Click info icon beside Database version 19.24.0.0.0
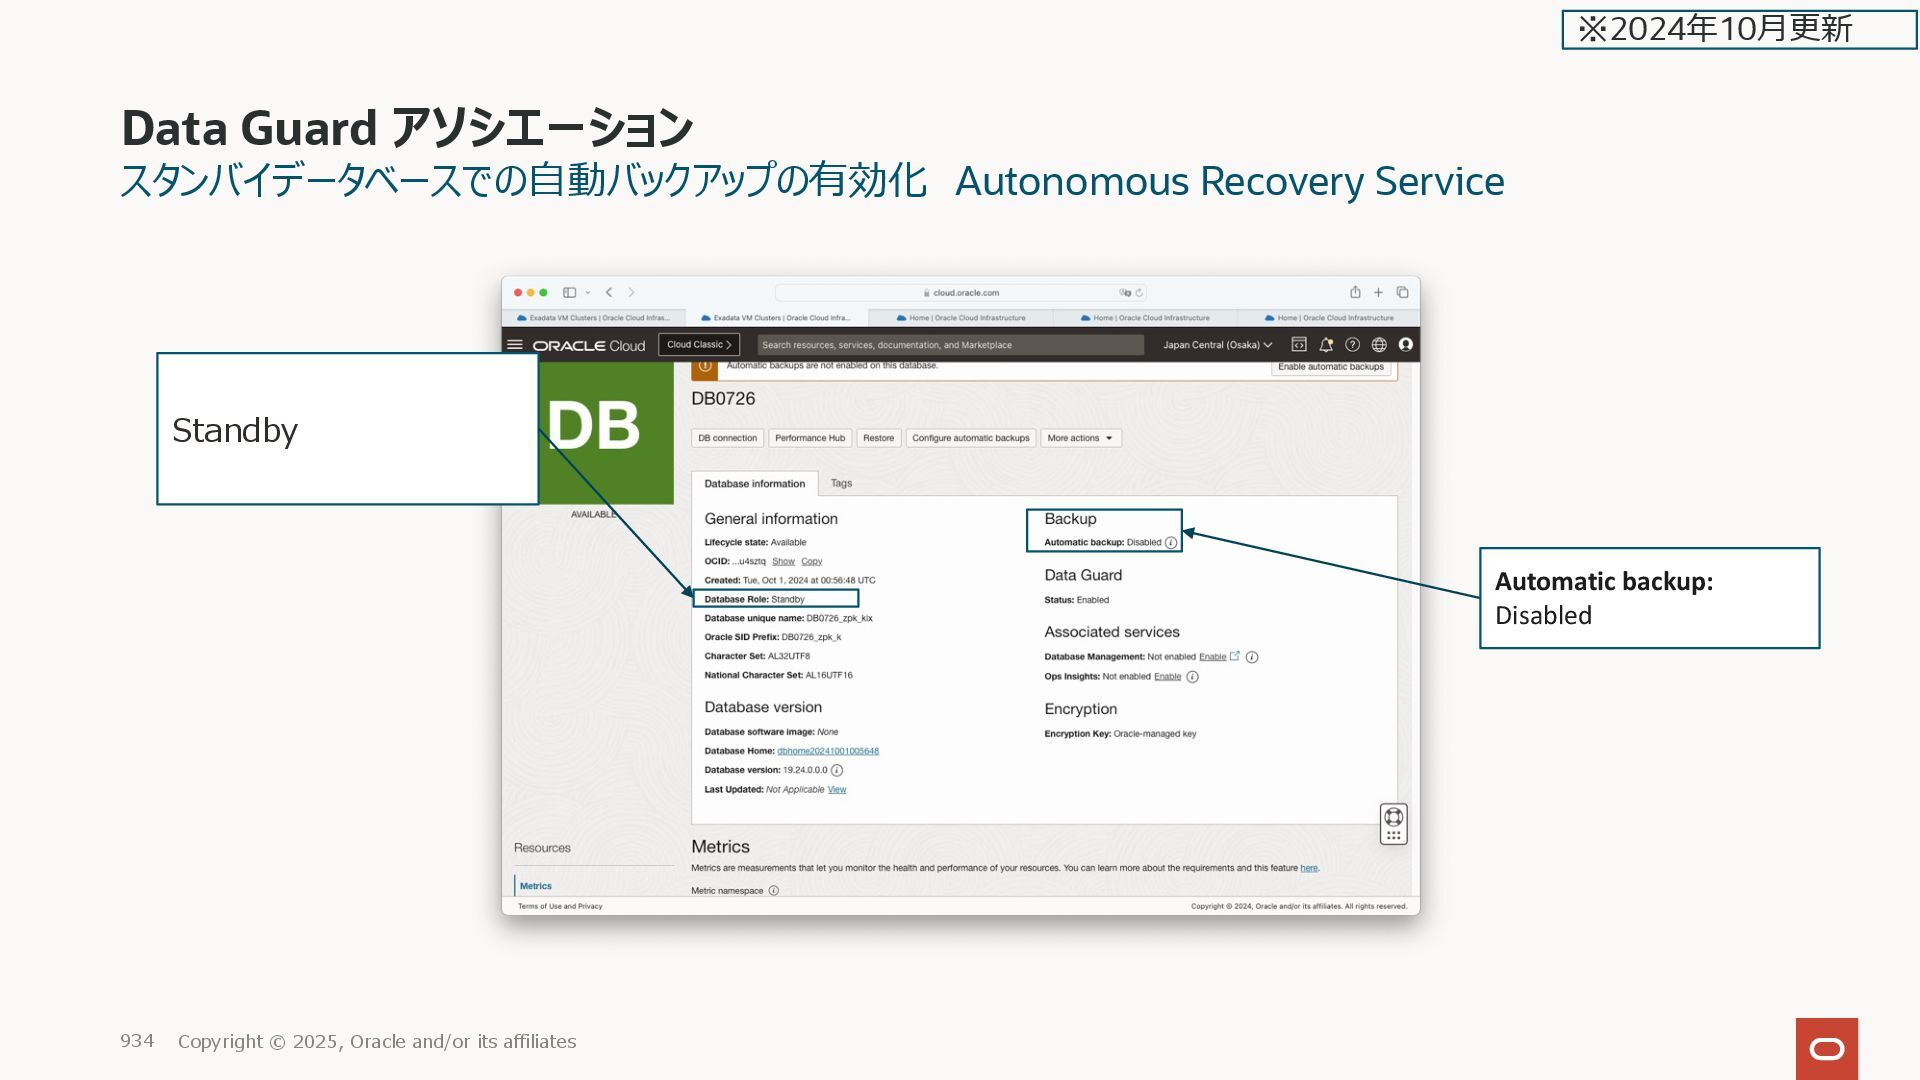1920x1080 pixels. pyautogui.click(x=837, y=771)
